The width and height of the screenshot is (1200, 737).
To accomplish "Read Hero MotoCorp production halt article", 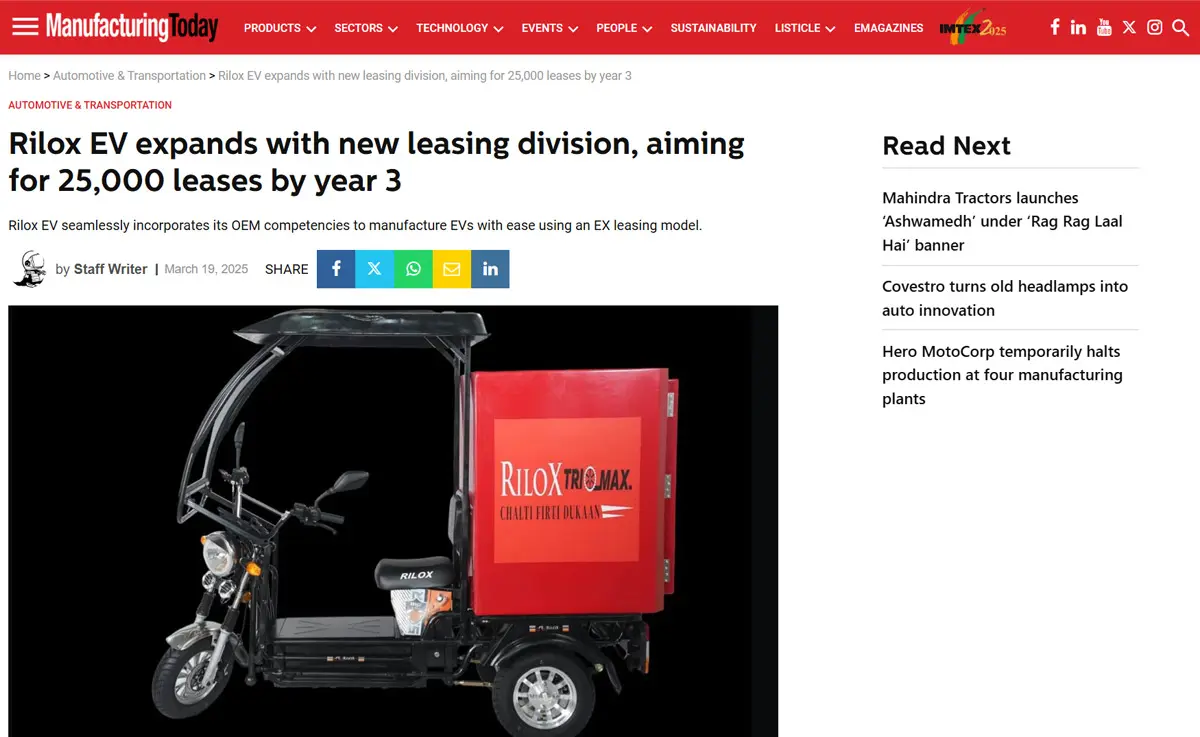I will coord(1002,375).
